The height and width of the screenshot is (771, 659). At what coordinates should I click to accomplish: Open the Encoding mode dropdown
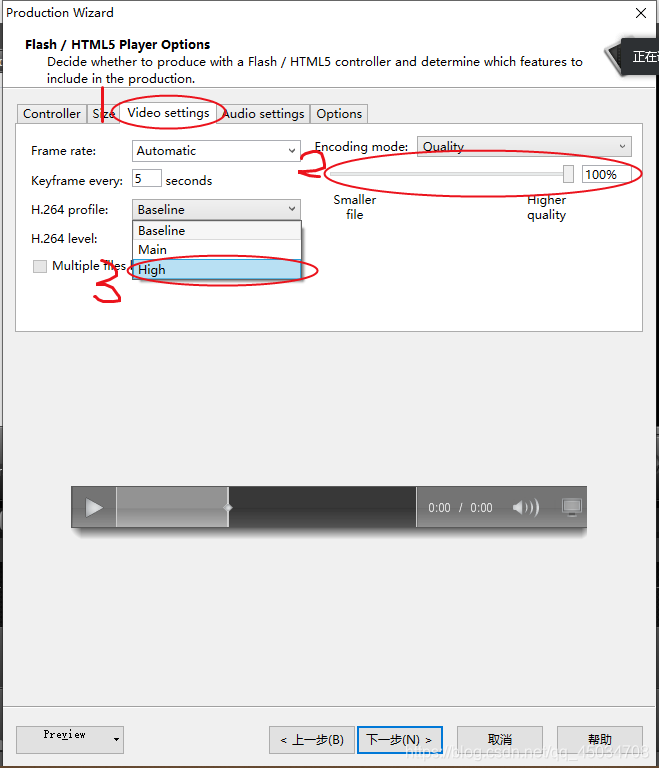click(524, 147)
